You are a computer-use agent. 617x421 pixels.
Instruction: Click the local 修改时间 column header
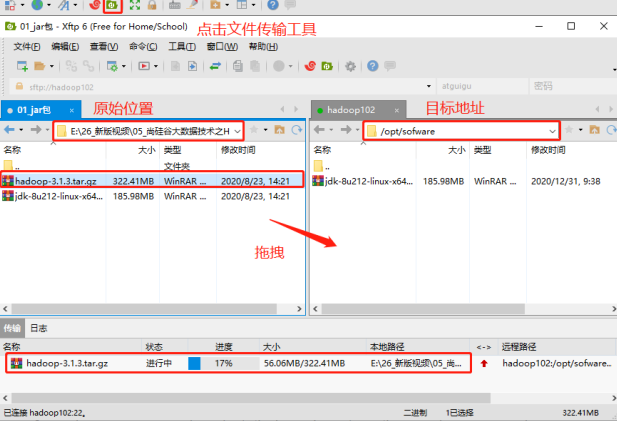coord(238,150)
